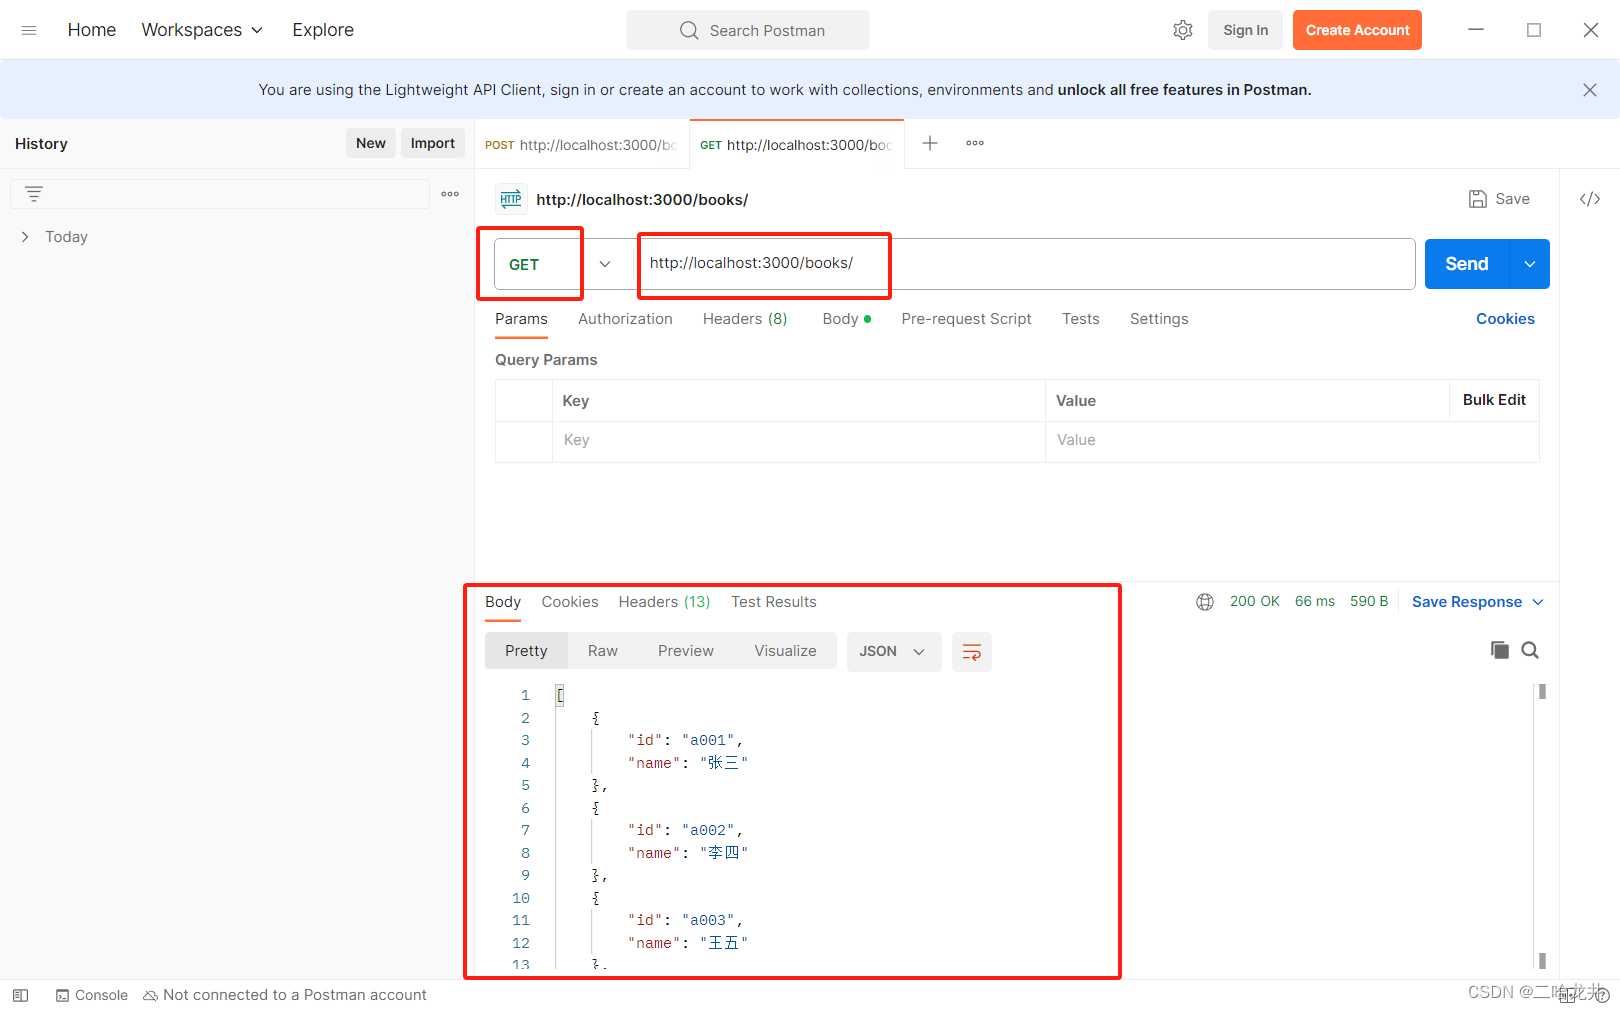
Task: Open the tab bar more-options dots
Action: (x=975, y=143)
